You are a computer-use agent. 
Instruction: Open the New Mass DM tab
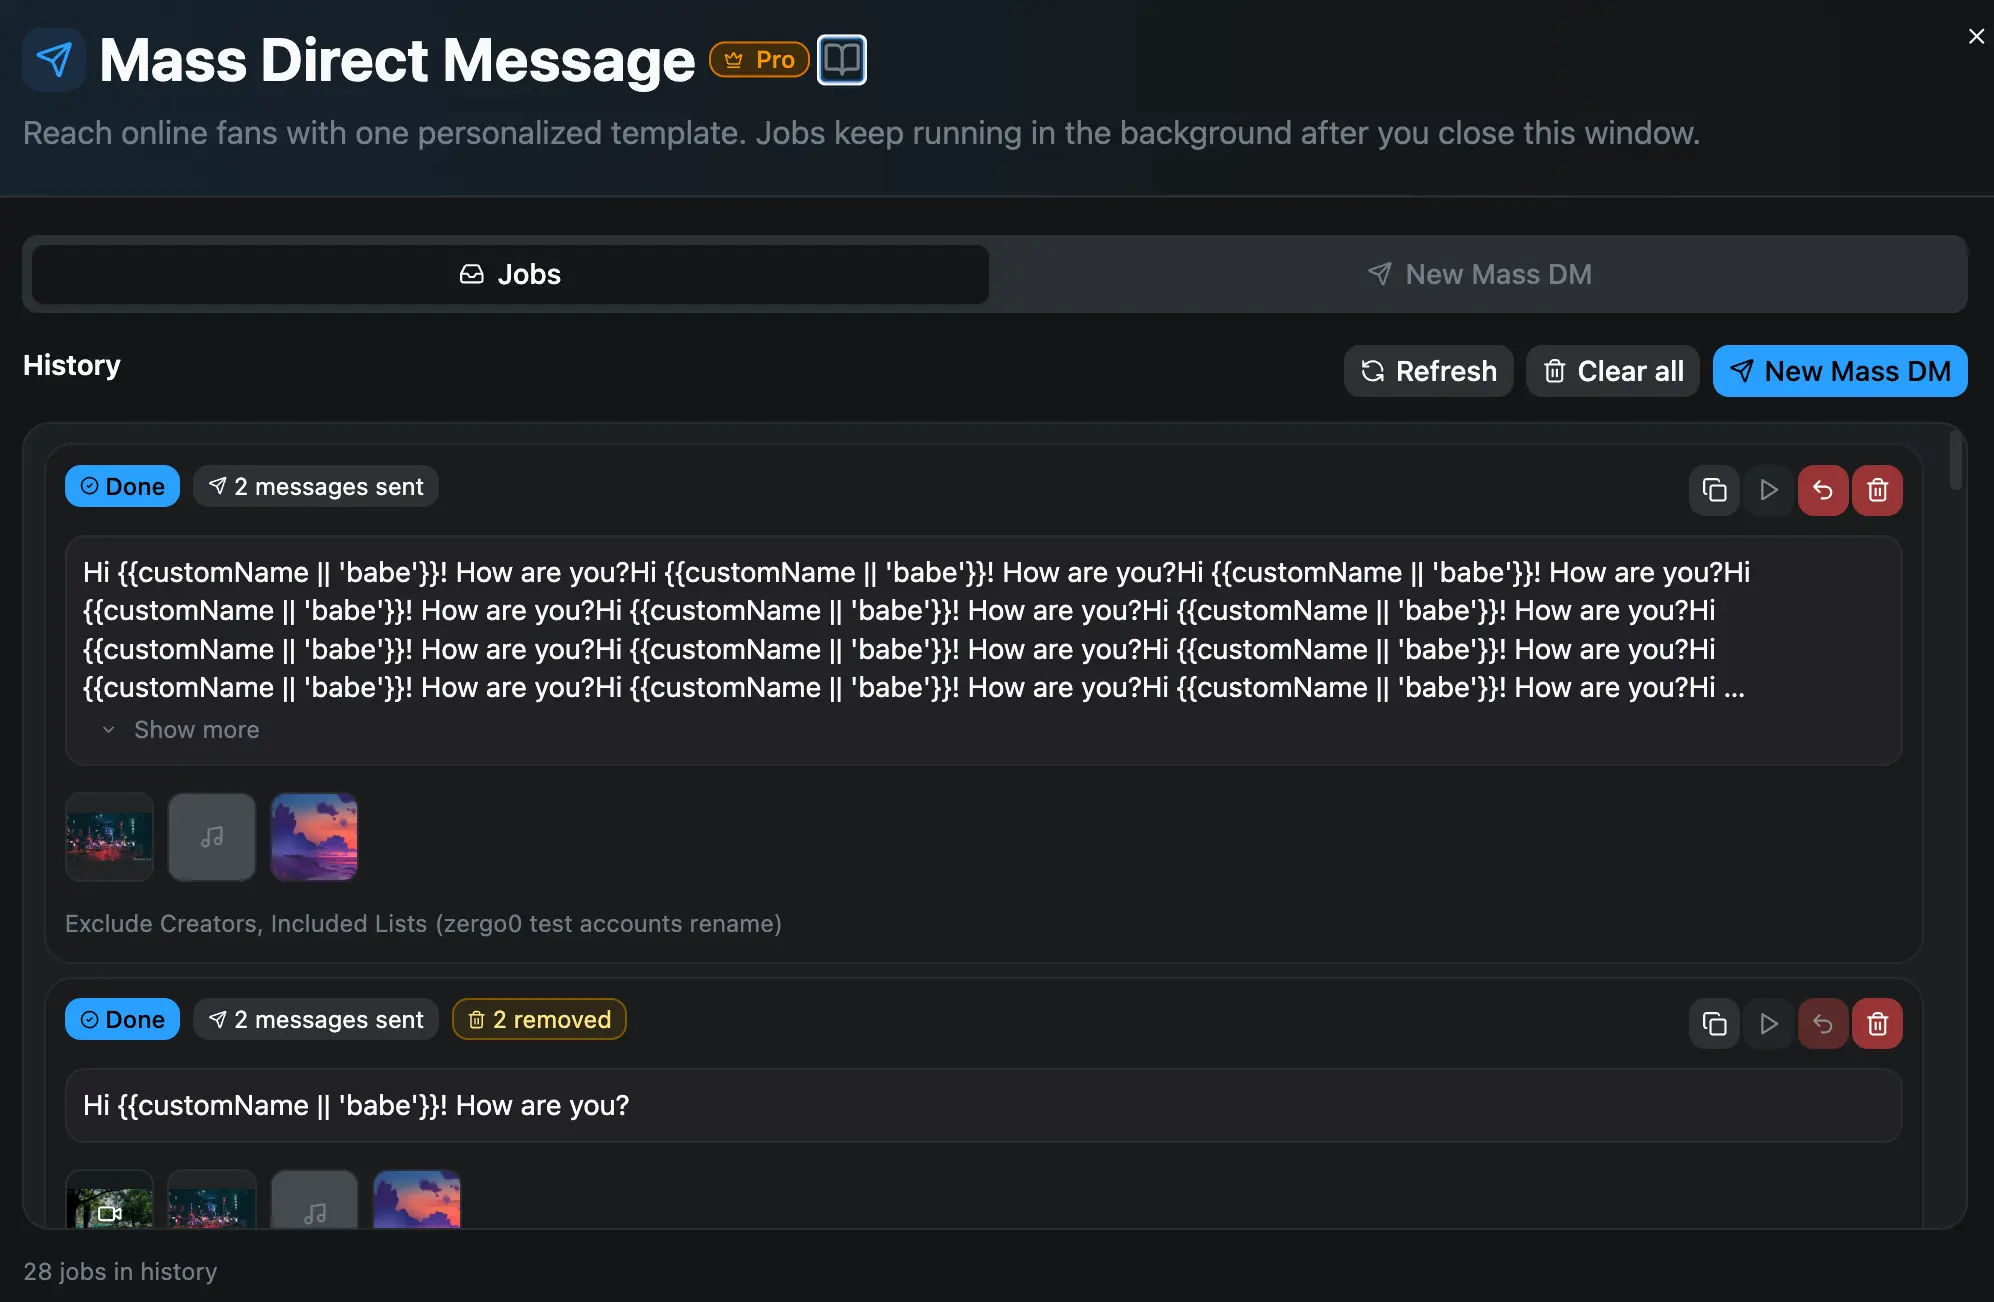pos(1480,274)
